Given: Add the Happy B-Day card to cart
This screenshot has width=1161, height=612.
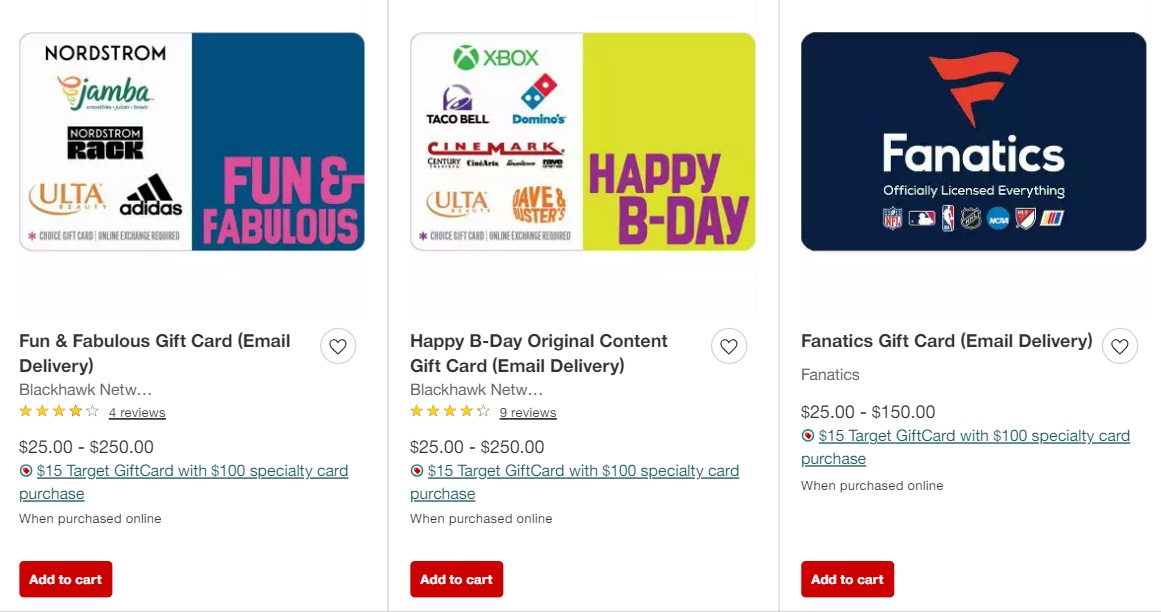Looking at the screenshot, I should pyautogui.click(x=456, y=578).
